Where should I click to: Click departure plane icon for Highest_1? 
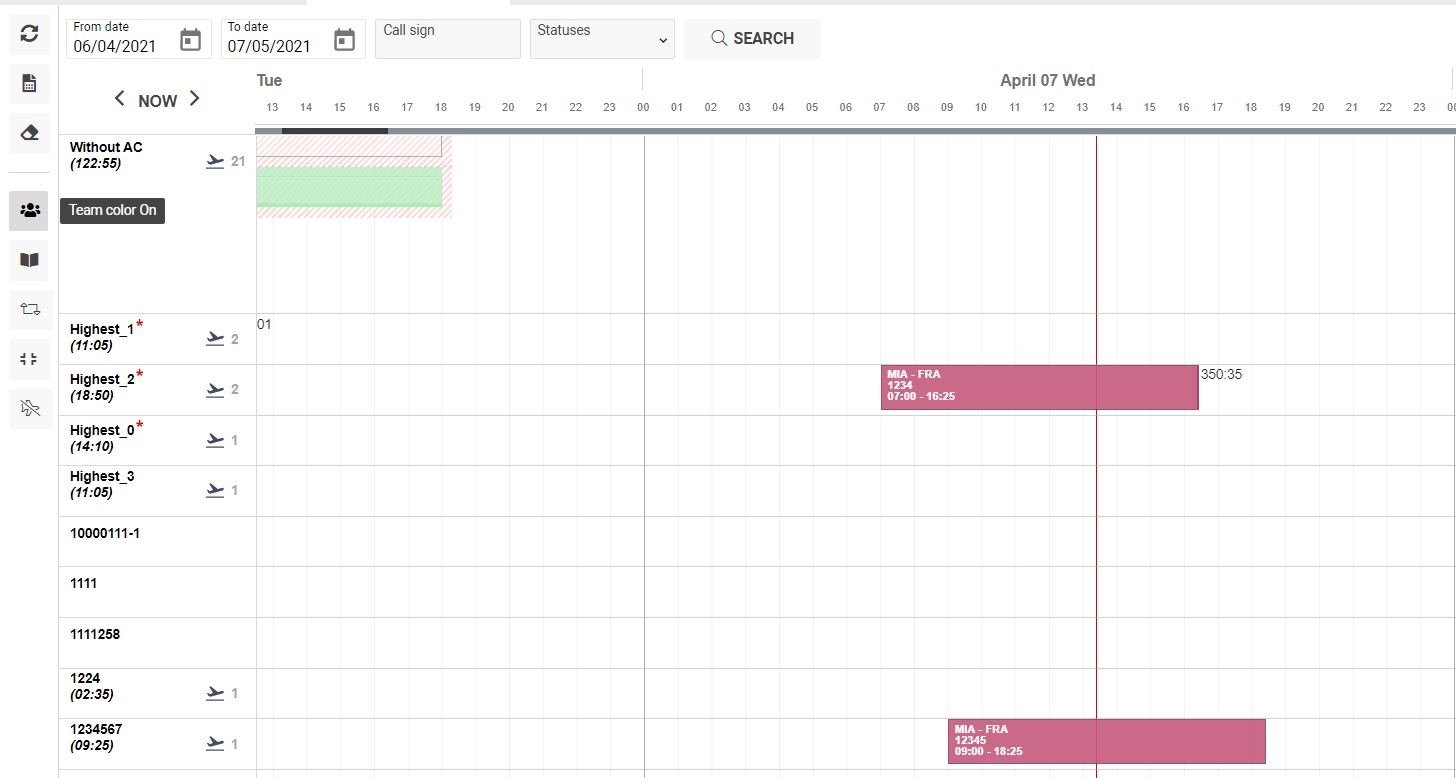215,339
